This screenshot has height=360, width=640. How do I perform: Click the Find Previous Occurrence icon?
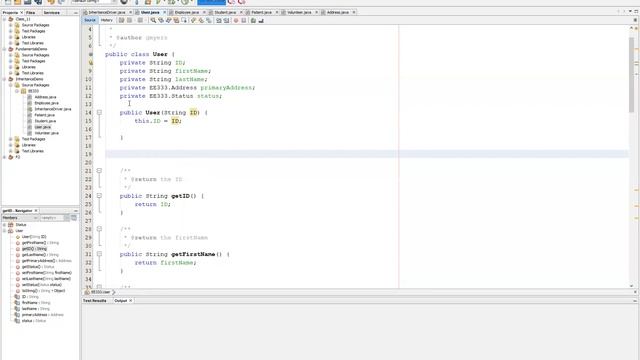(x=160, y=20)
